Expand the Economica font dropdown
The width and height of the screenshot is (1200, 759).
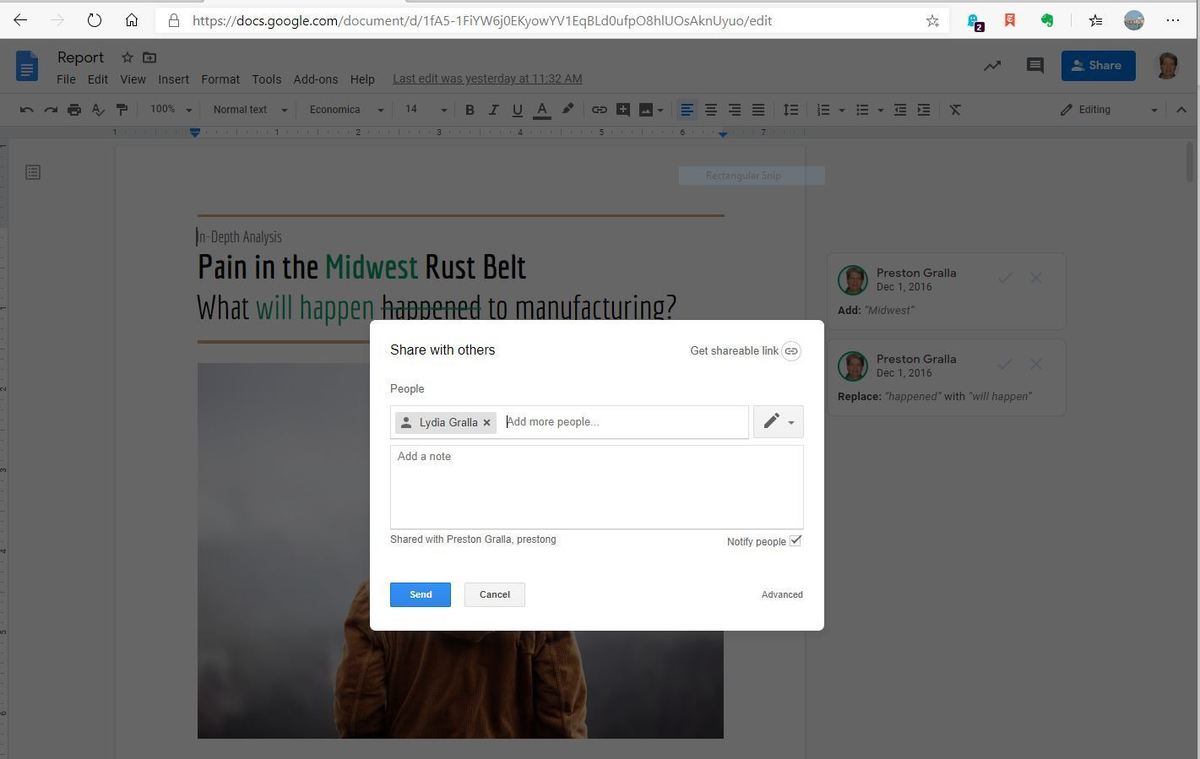[346, 110]
